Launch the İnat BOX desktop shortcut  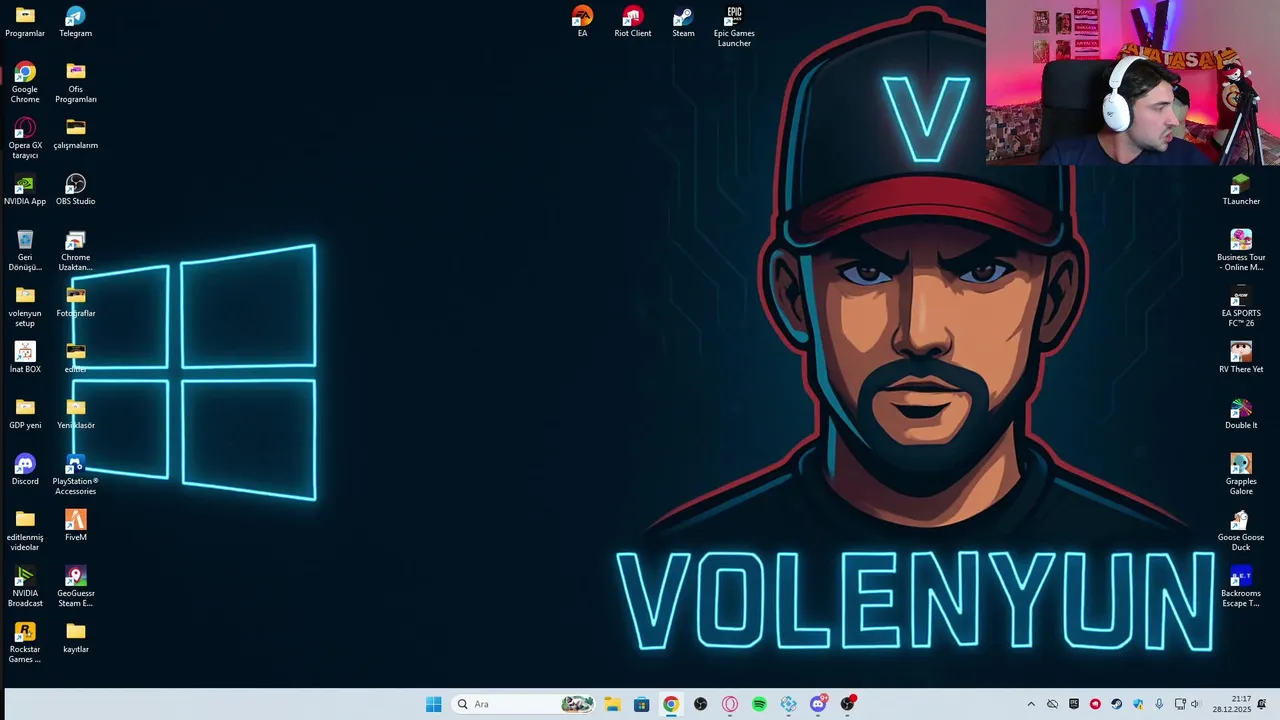pyautogui.click(x=25, y=357)
